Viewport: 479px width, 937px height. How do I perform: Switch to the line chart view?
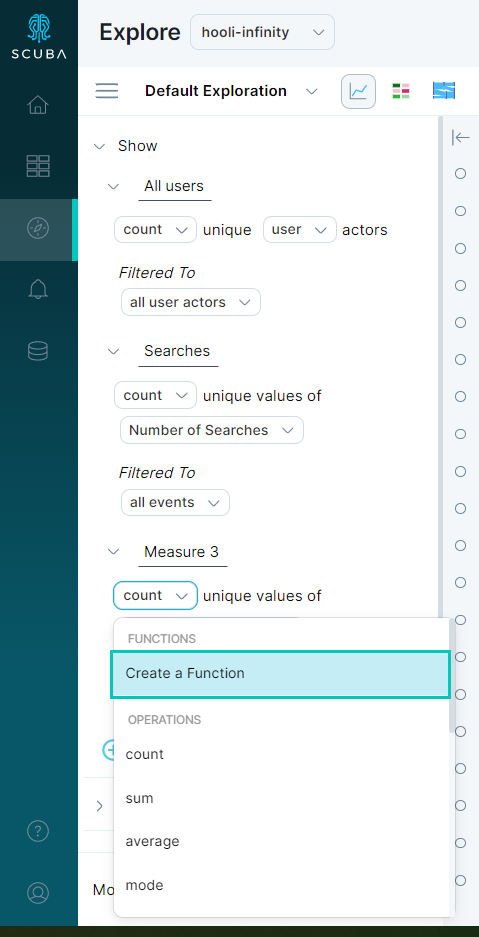[358, 91]
